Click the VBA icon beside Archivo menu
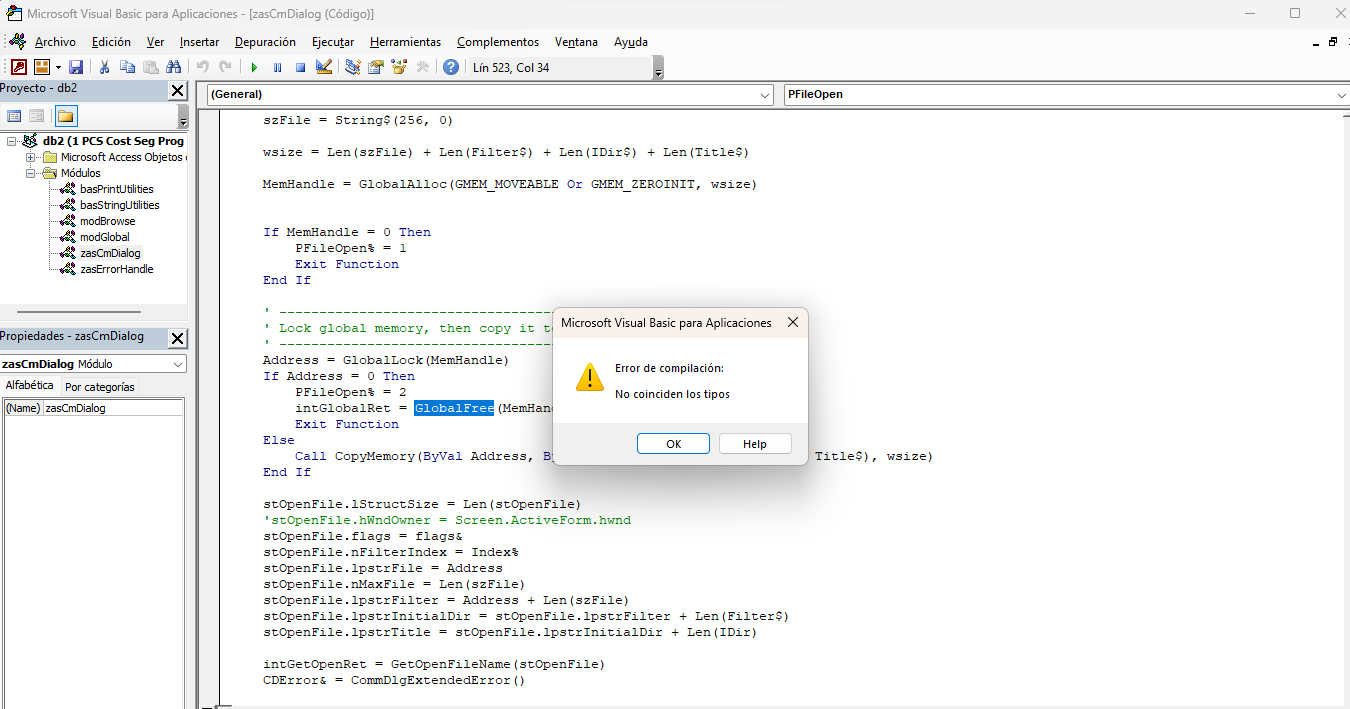 17,42
